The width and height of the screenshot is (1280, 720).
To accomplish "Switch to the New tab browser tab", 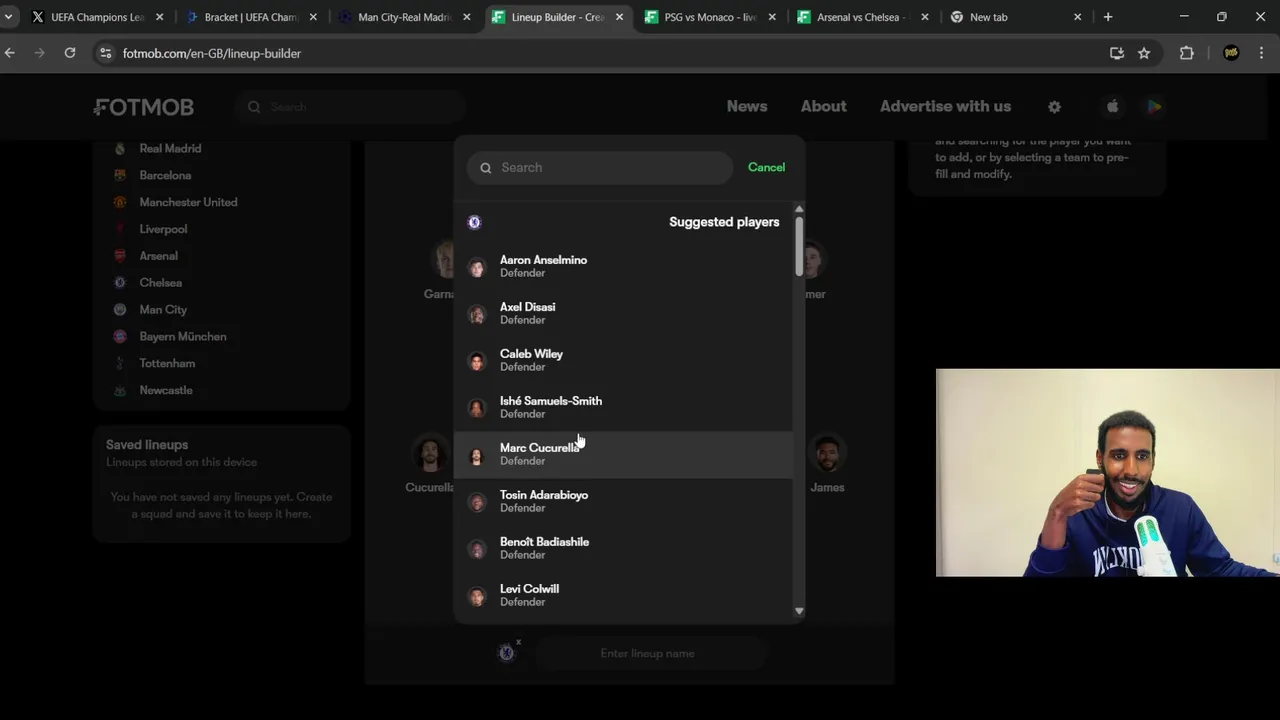I will tap(1015, 17).
